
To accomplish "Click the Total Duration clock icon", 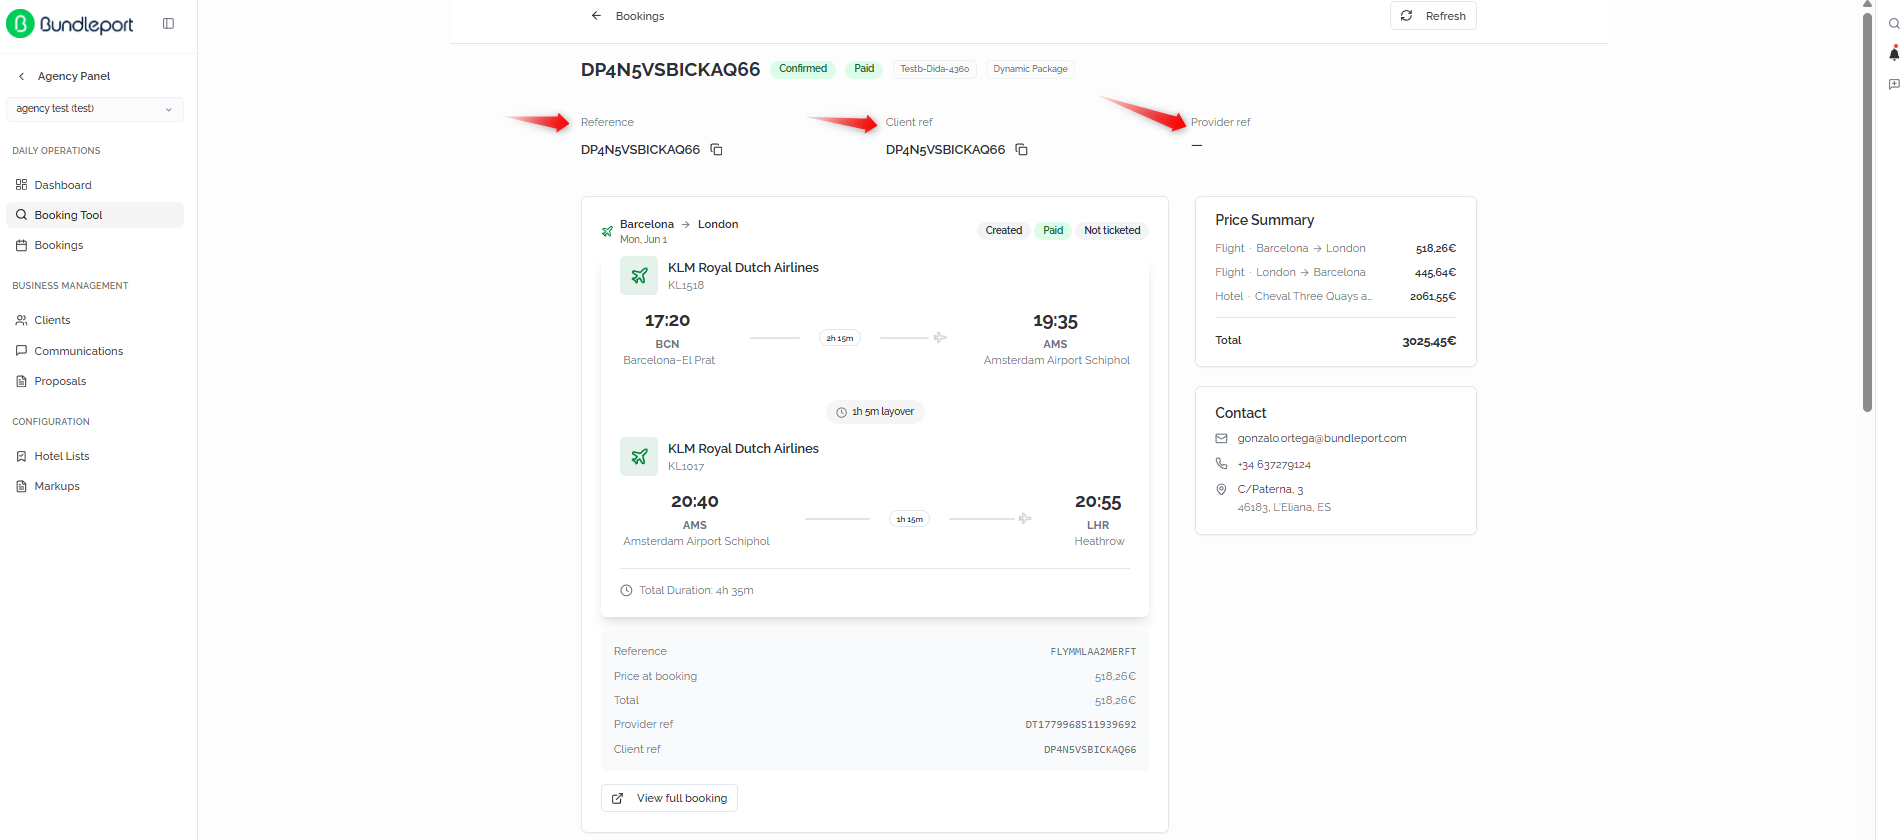I will coord(626,590).
